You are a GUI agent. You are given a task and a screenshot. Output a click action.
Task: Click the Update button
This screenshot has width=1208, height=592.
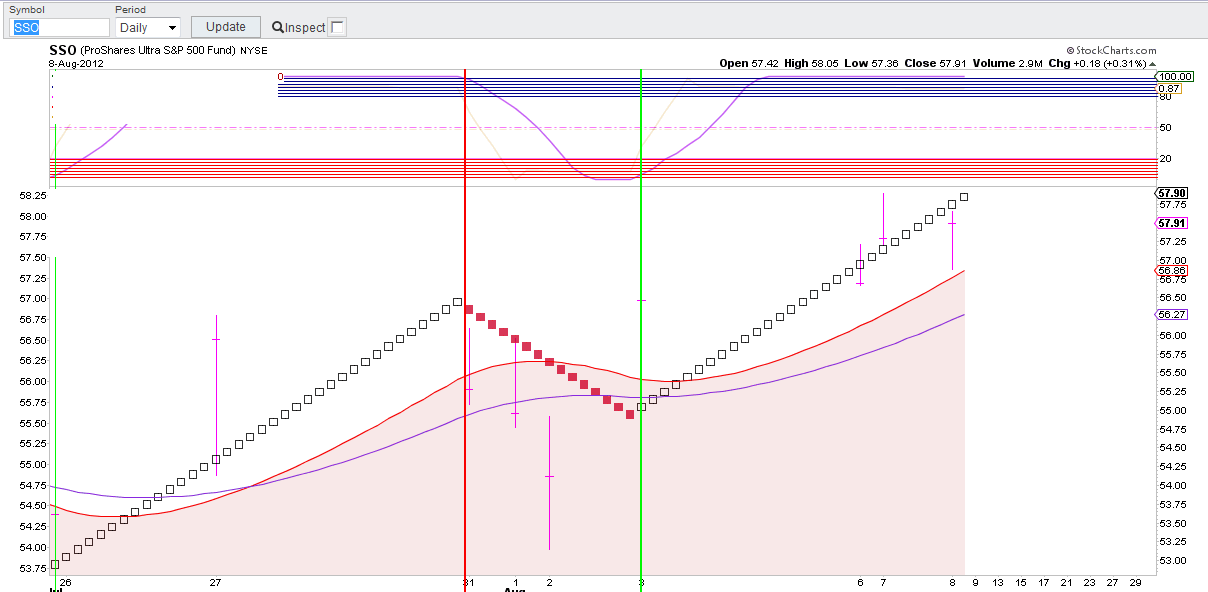[226, 27]
